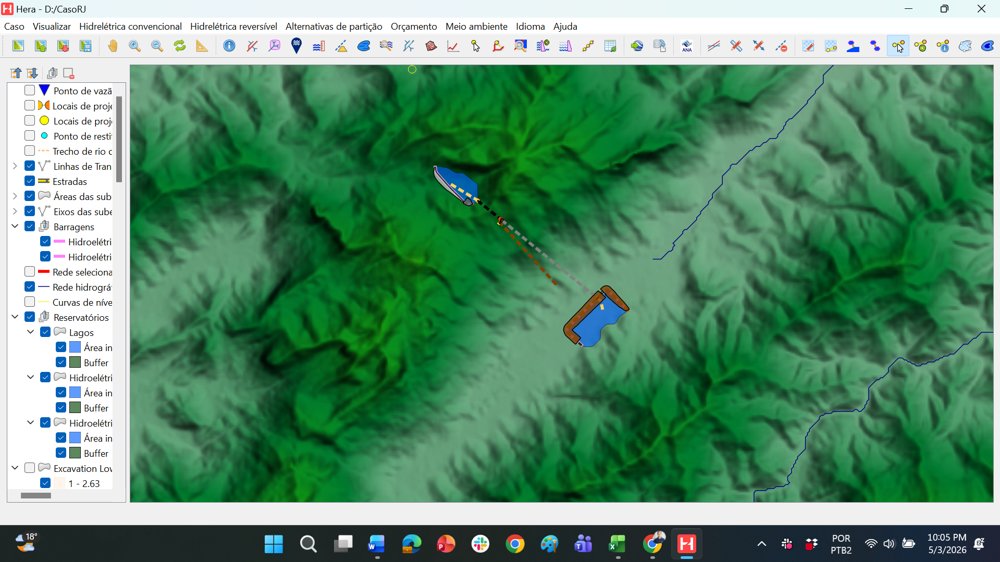
Task: Collapse the Excavation Lov group
Action: point(15,468)
